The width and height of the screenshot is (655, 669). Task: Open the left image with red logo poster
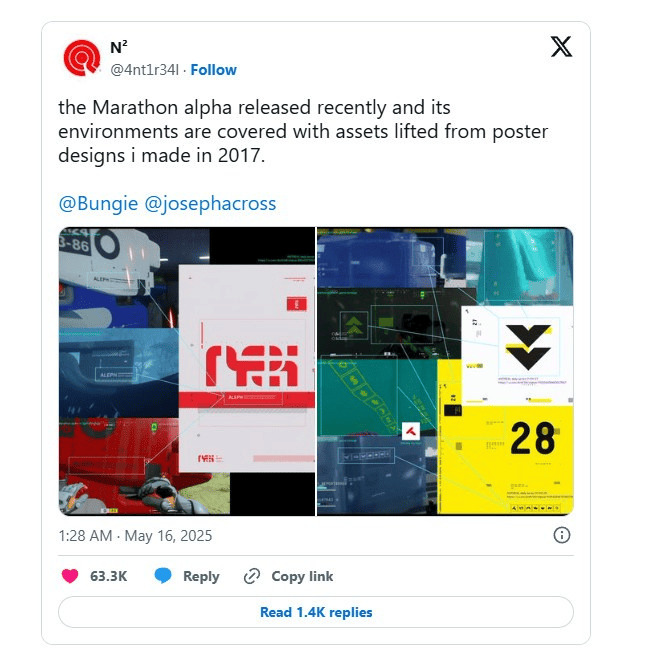pos(187,371)
